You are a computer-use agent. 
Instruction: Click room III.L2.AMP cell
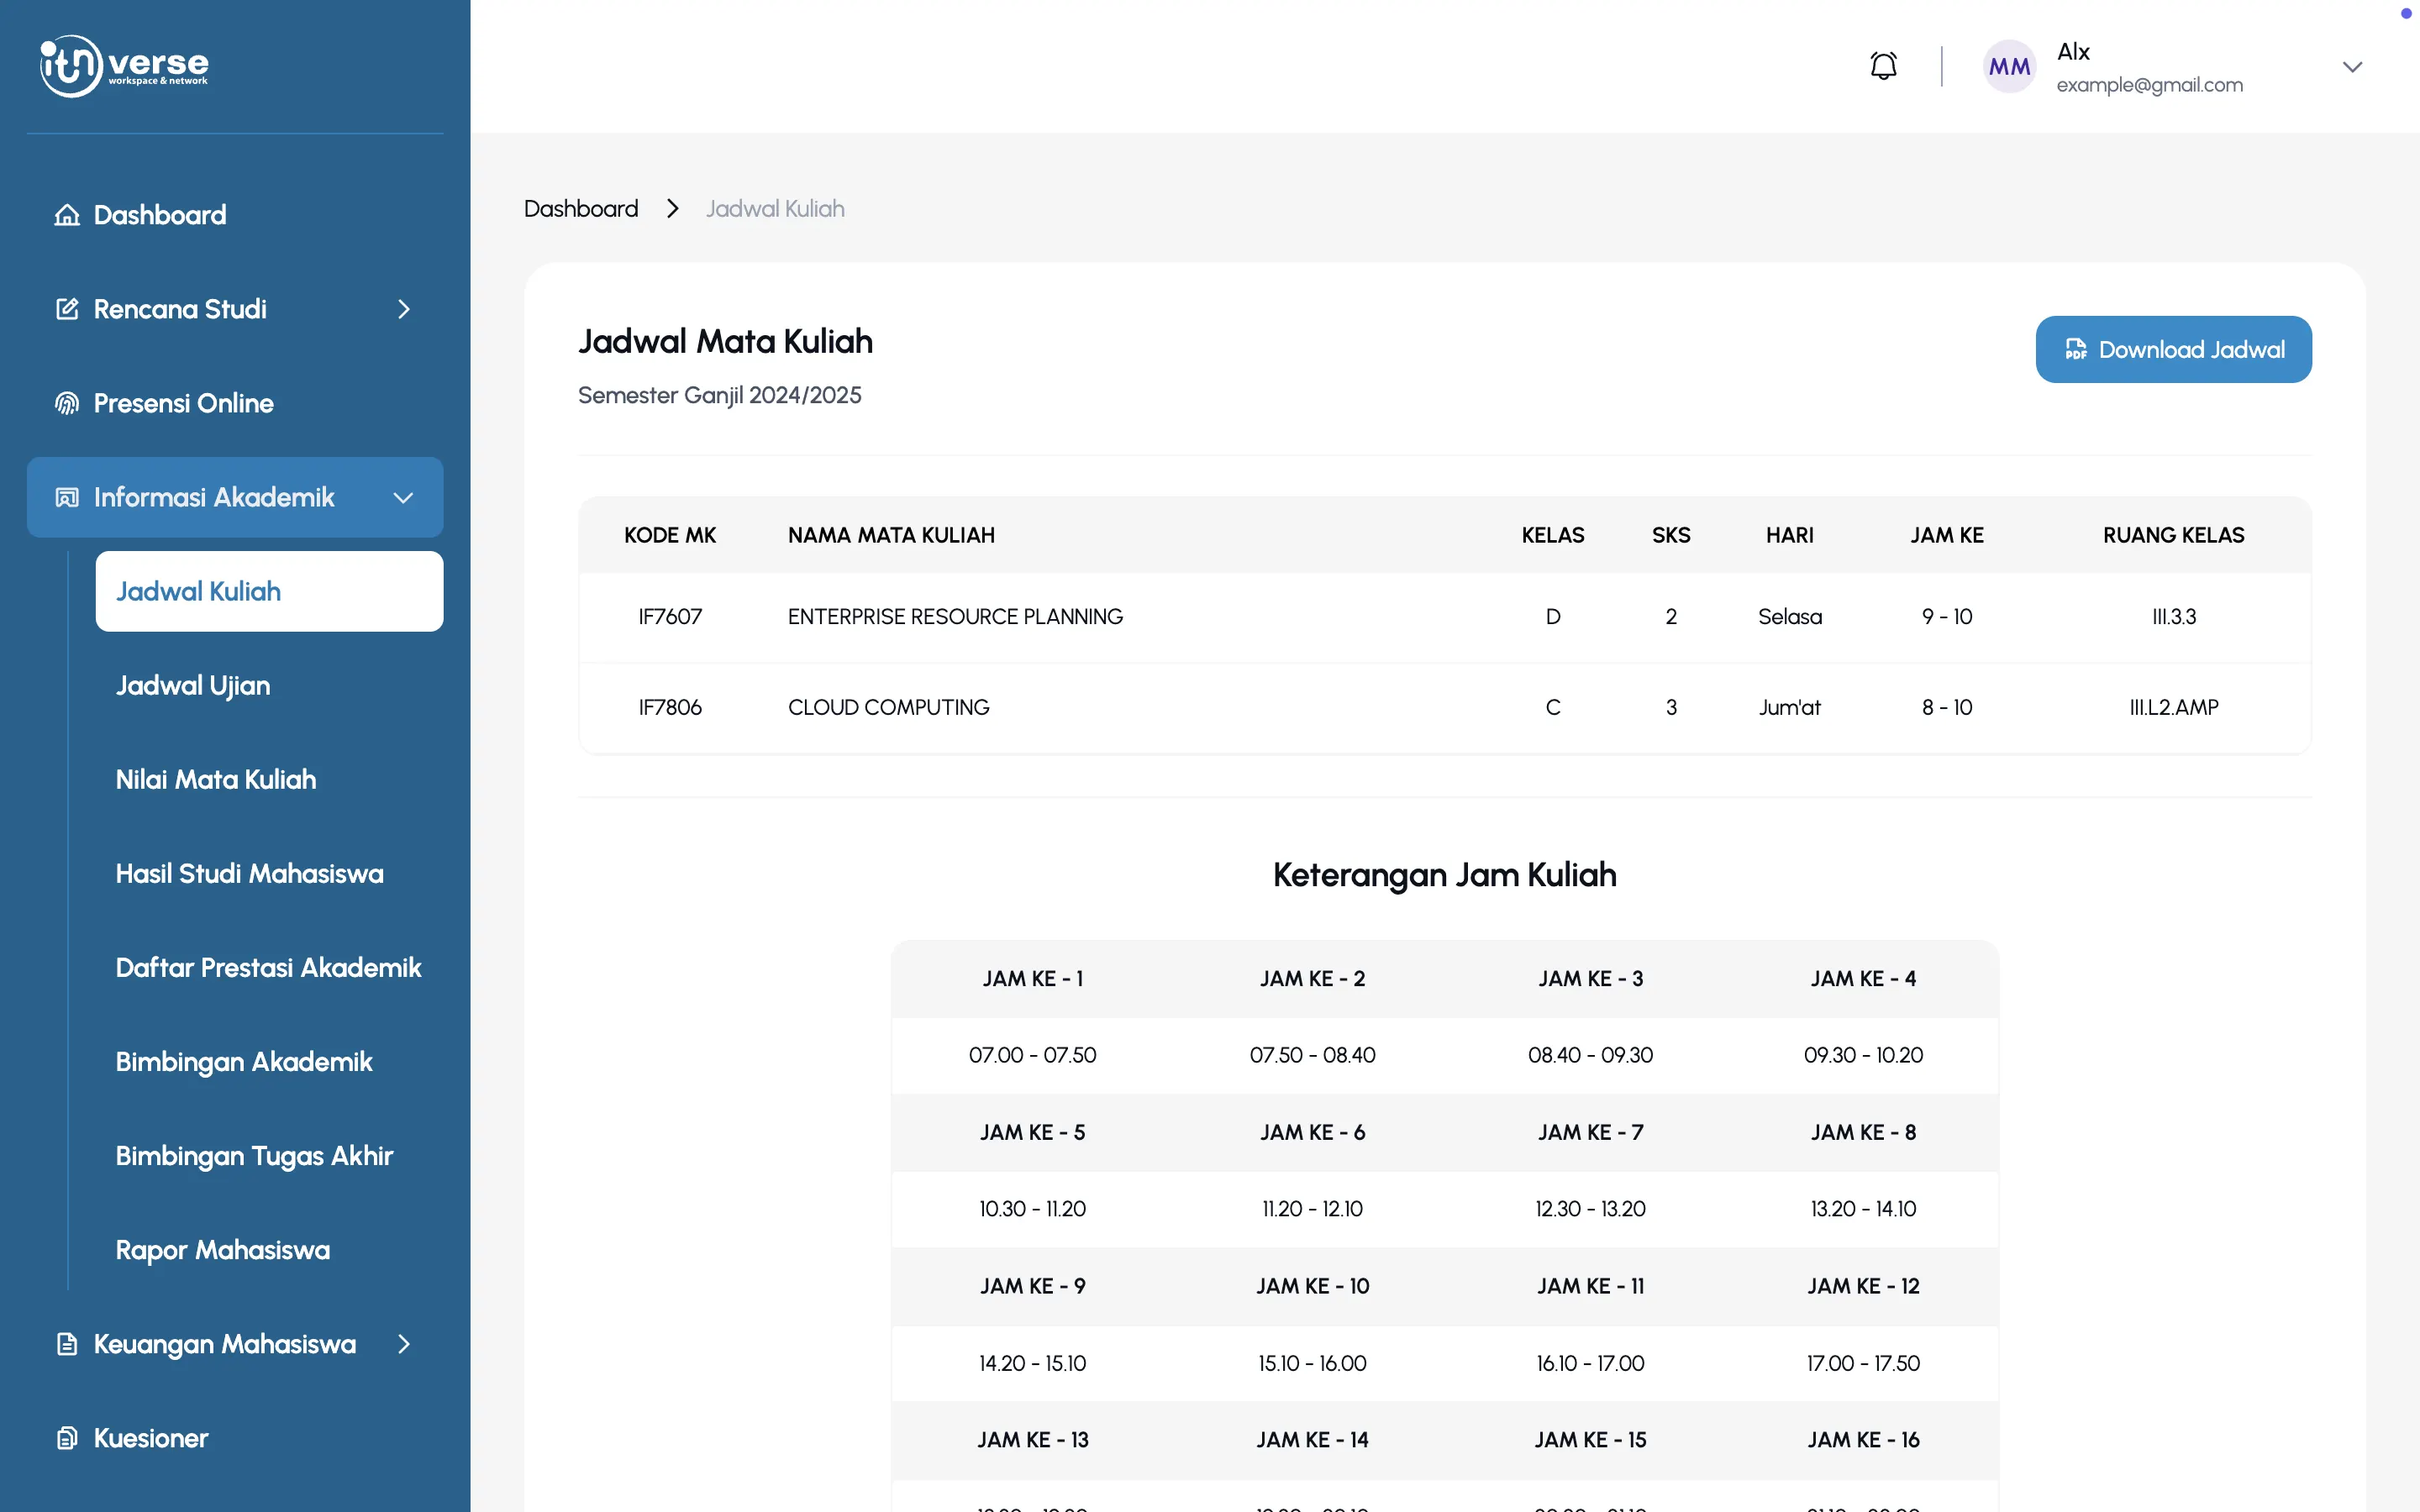coord(2174,707)
